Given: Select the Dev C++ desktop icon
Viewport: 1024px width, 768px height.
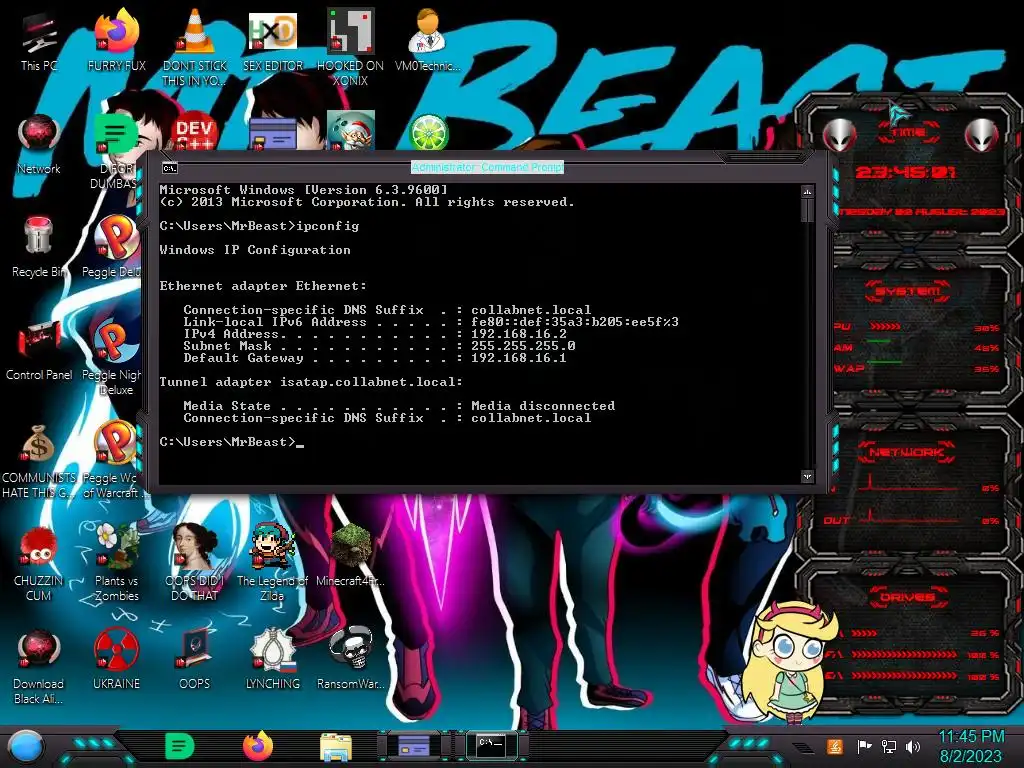Looking at the screenshot, I should pyautogui.click(x=194, y=133).
